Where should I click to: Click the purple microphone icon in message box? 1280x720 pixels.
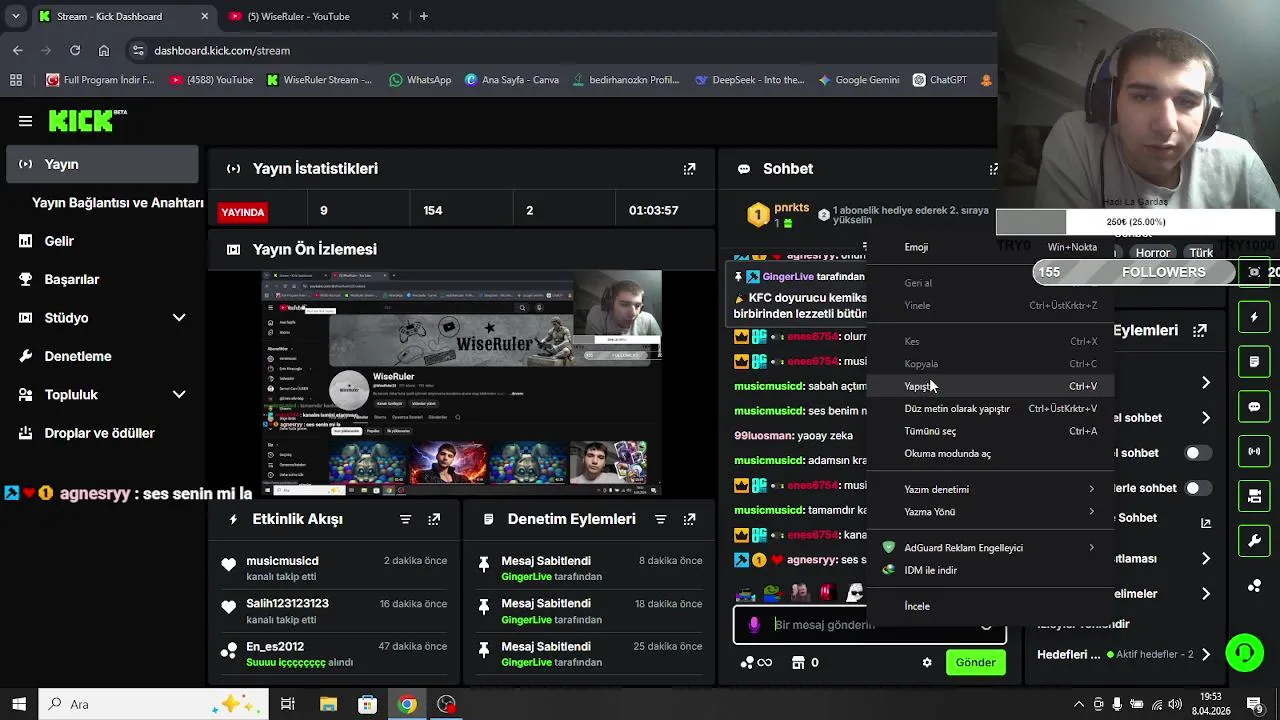tap(754, 624)
